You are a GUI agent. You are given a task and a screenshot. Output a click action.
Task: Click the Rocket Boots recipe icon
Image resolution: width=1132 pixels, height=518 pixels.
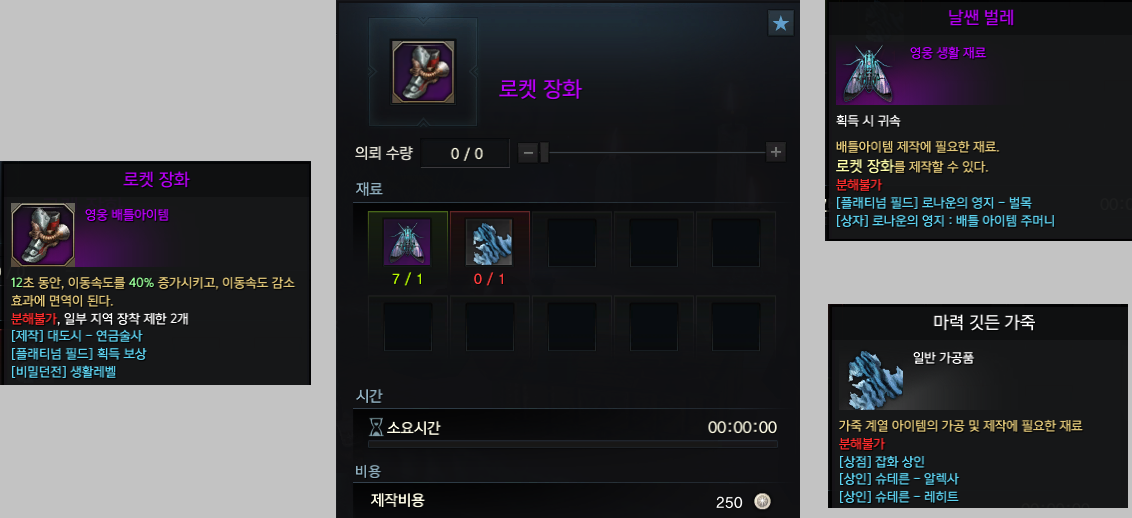423,72
